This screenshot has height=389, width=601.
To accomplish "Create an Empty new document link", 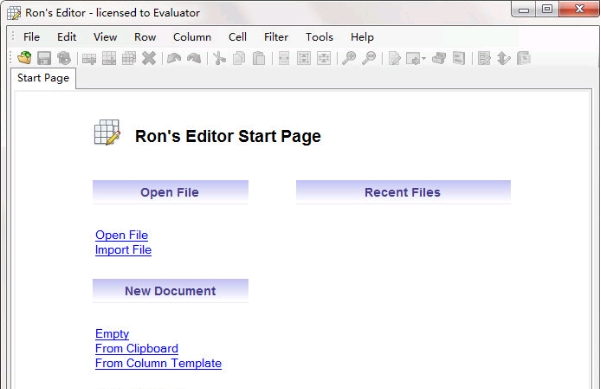I will click(x=112, y=334).
